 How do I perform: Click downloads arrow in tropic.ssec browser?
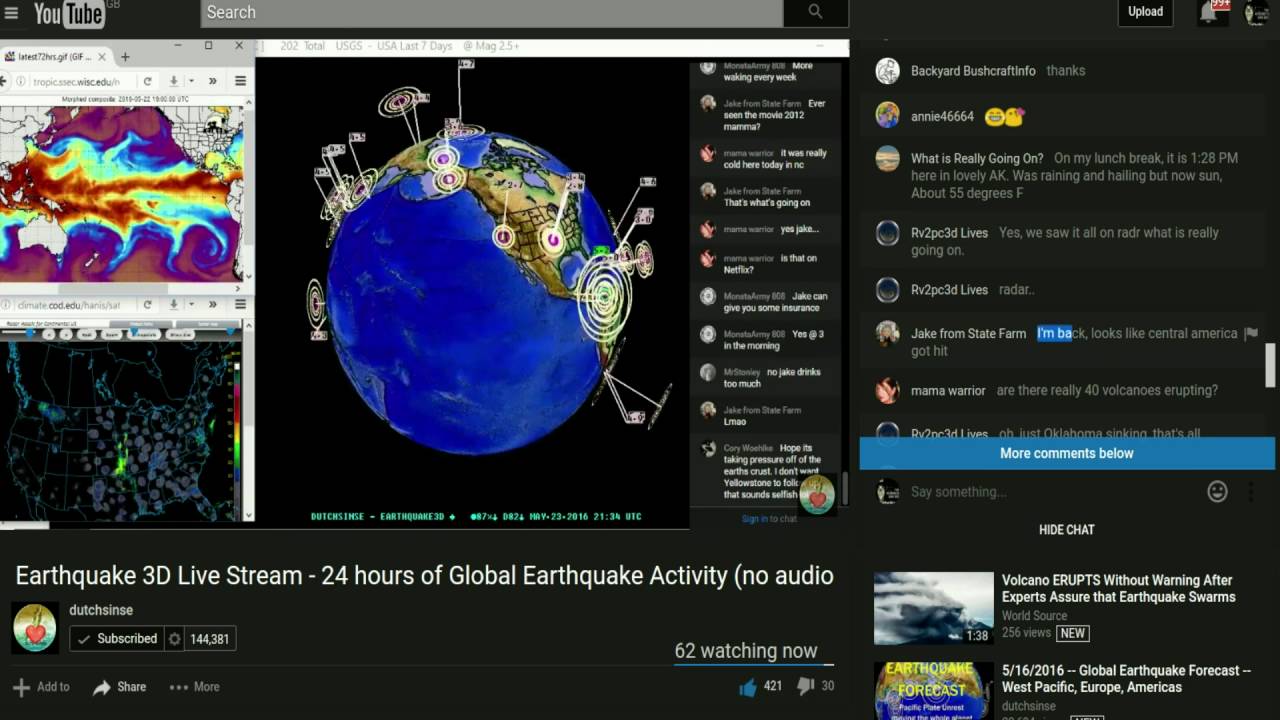[174, 81]
